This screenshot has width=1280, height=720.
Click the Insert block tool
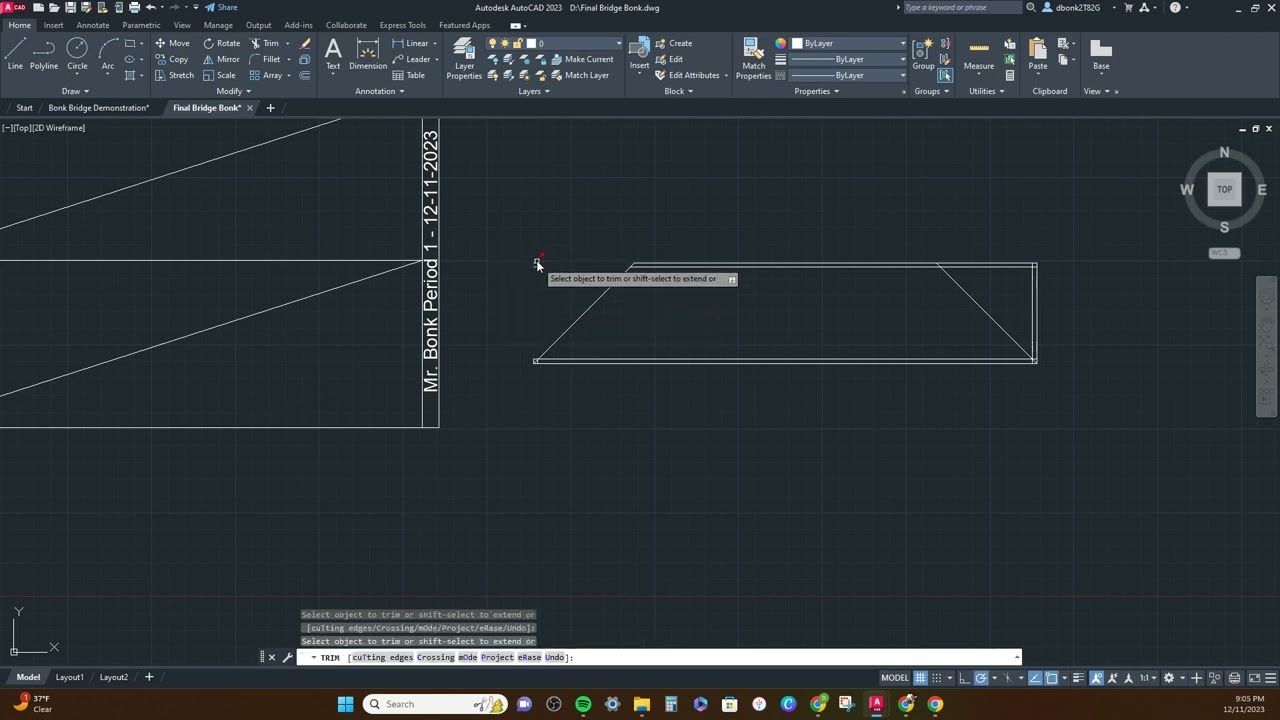(639, 54)
